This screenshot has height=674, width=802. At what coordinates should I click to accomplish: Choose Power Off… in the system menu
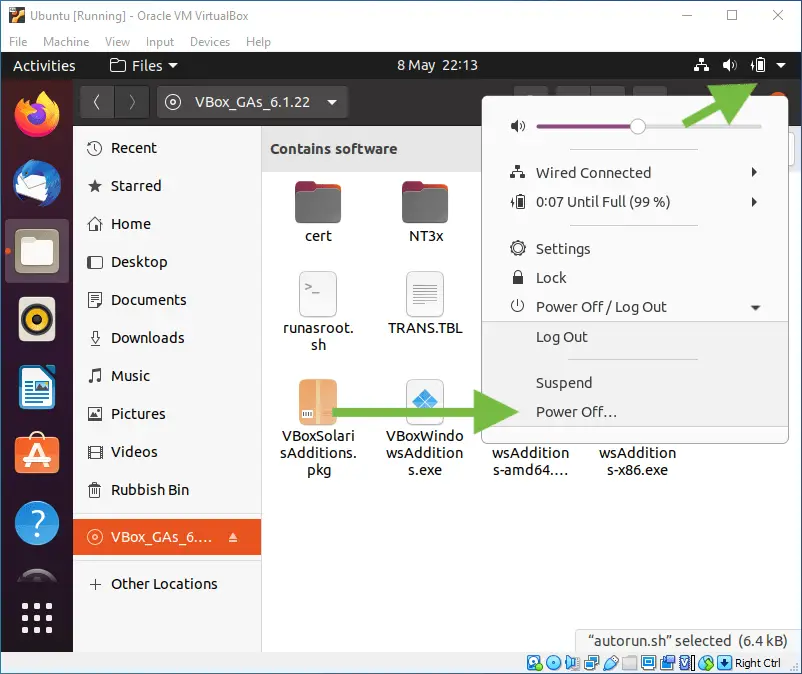coord(635,412)
